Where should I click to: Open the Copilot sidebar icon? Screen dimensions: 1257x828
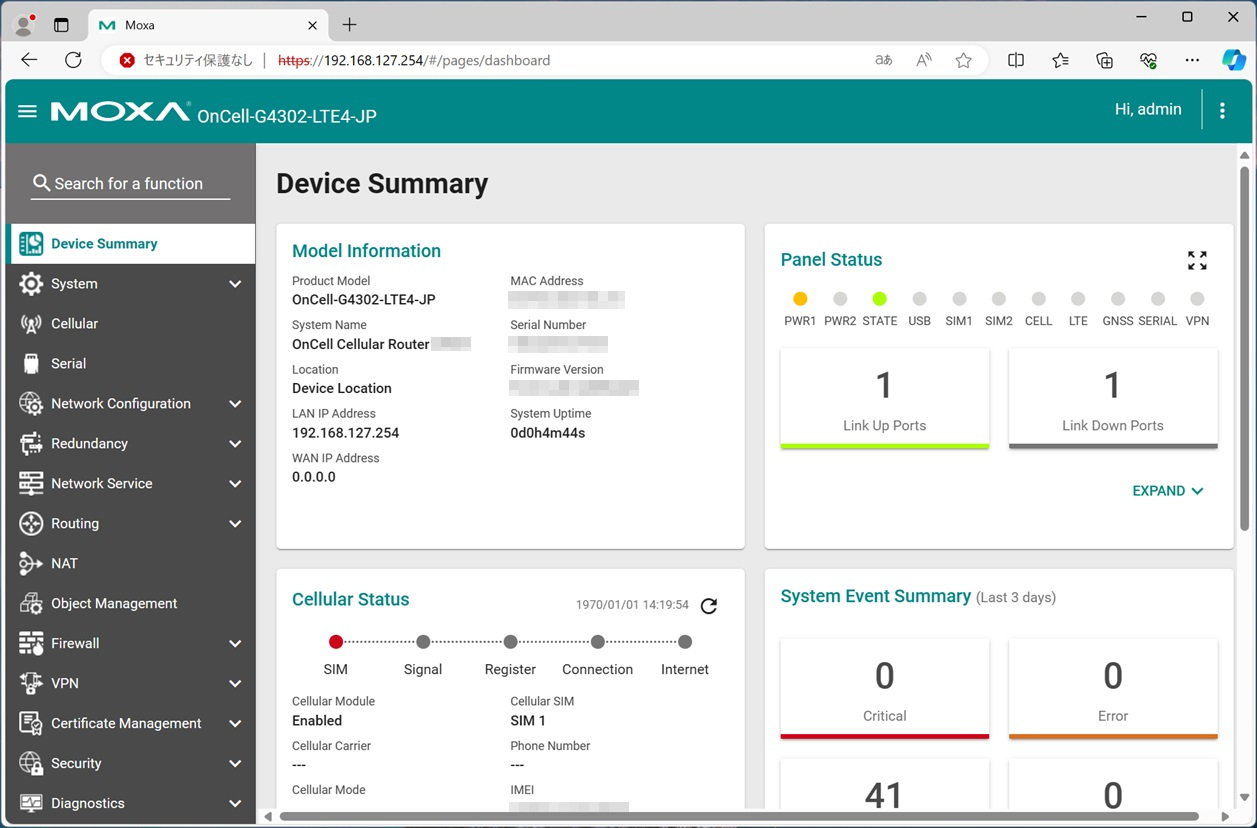coord(1233,60)
